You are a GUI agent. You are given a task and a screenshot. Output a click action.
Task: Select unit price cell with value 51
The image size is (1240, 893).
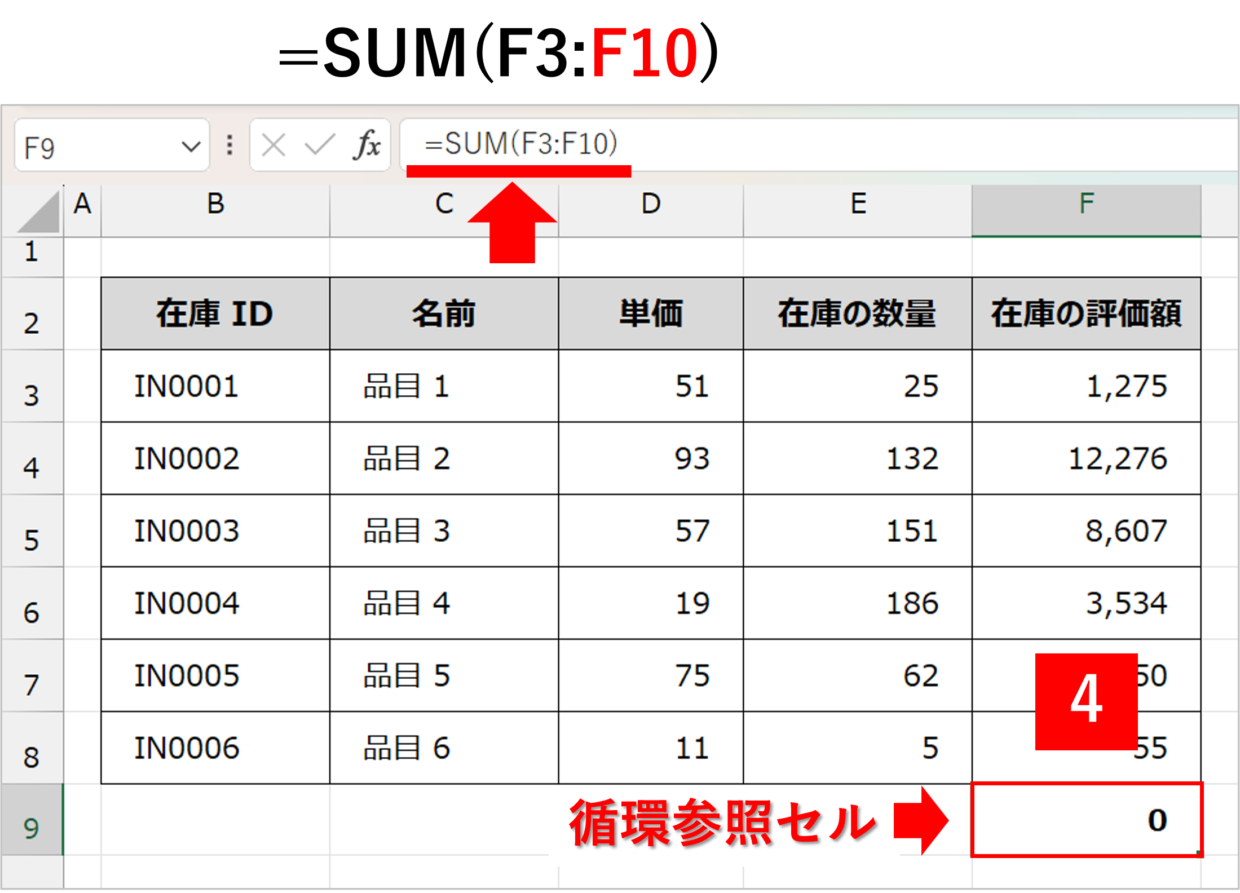651,386
